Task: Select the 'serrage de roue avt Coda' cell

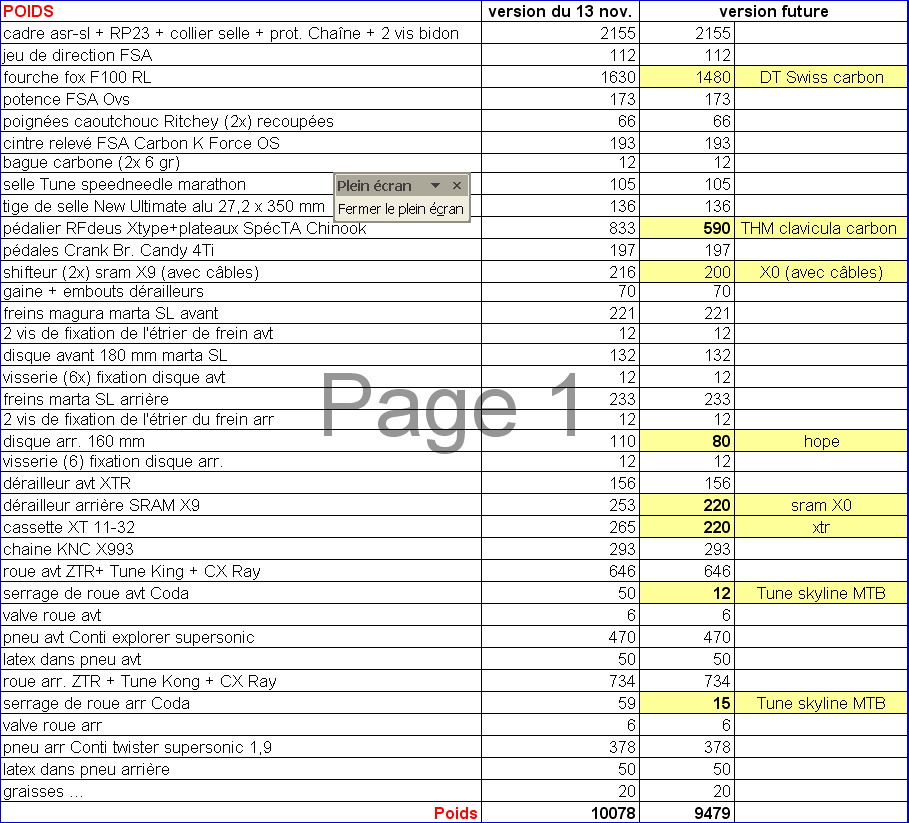Action: coord(241,593)
